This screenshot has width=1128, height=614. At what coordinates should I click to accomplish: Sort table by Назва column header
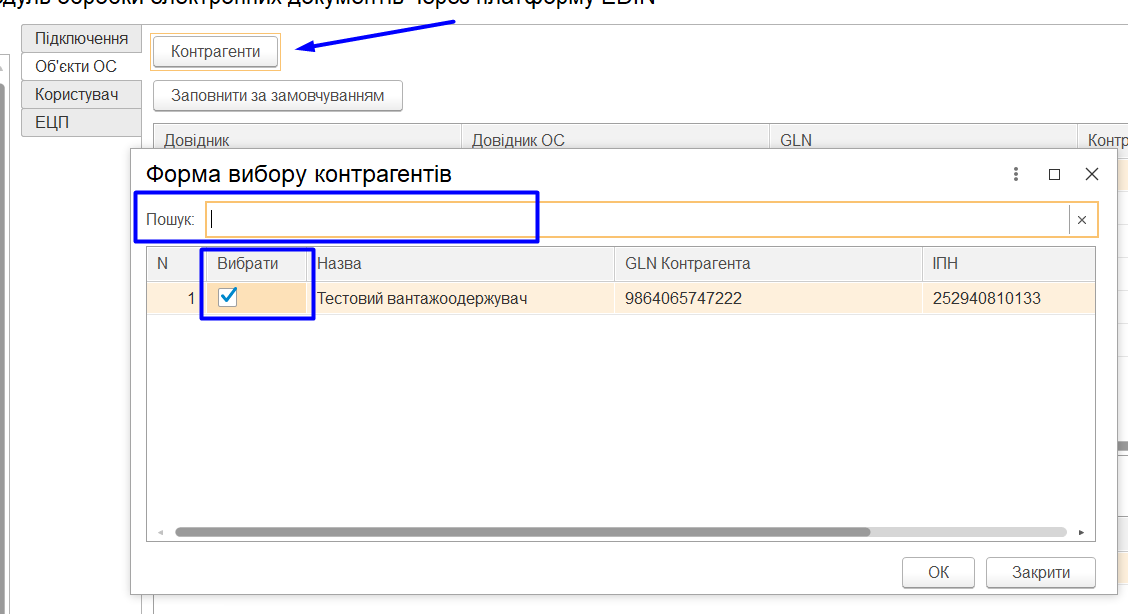click(x=462, y=264)
